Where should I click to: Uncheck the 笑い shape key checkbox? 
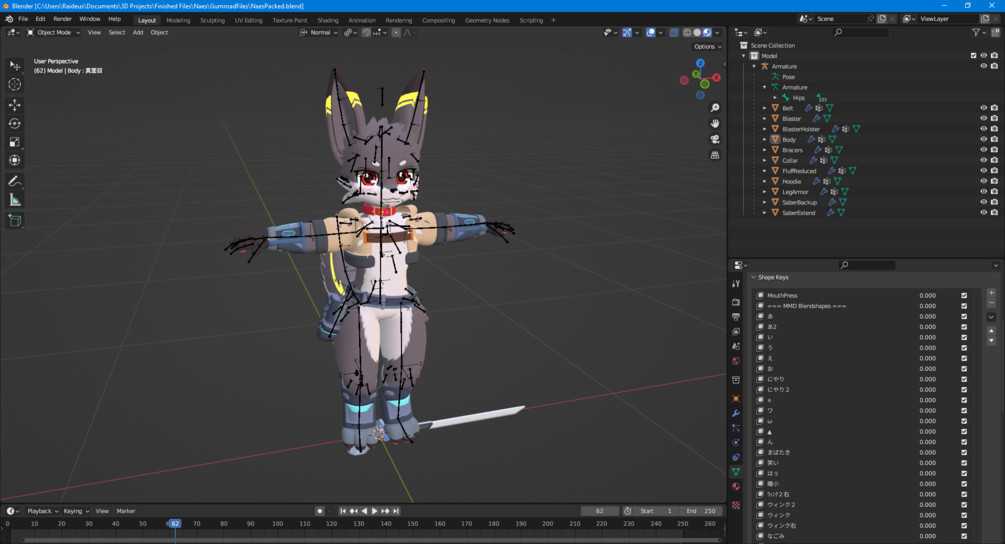click(964, 463)
